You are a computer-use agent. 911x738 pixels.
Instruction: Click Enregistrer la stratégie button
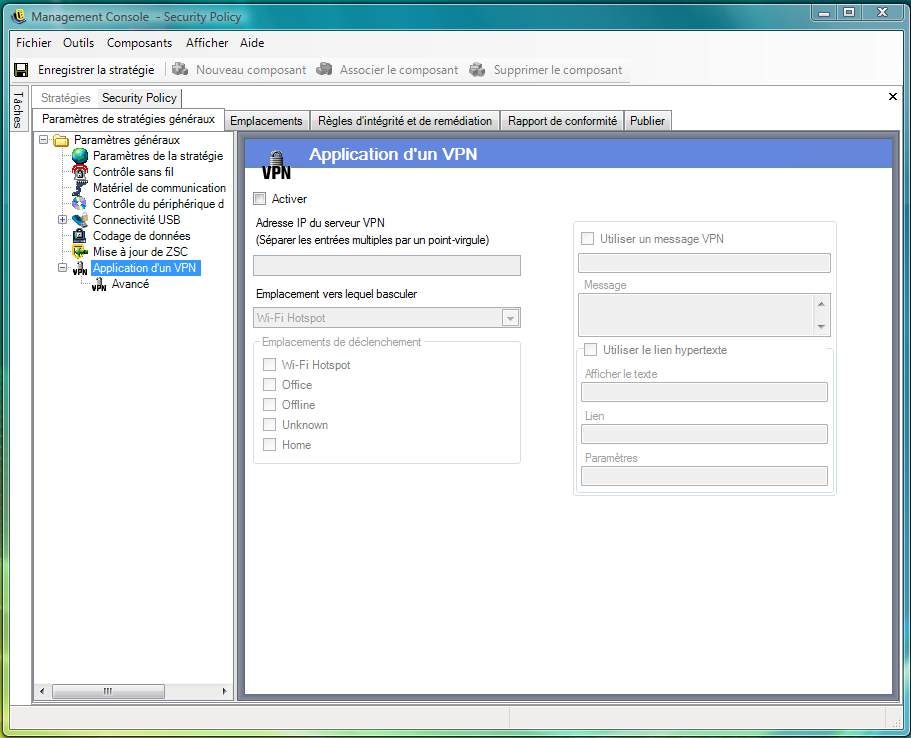[85, 70]
